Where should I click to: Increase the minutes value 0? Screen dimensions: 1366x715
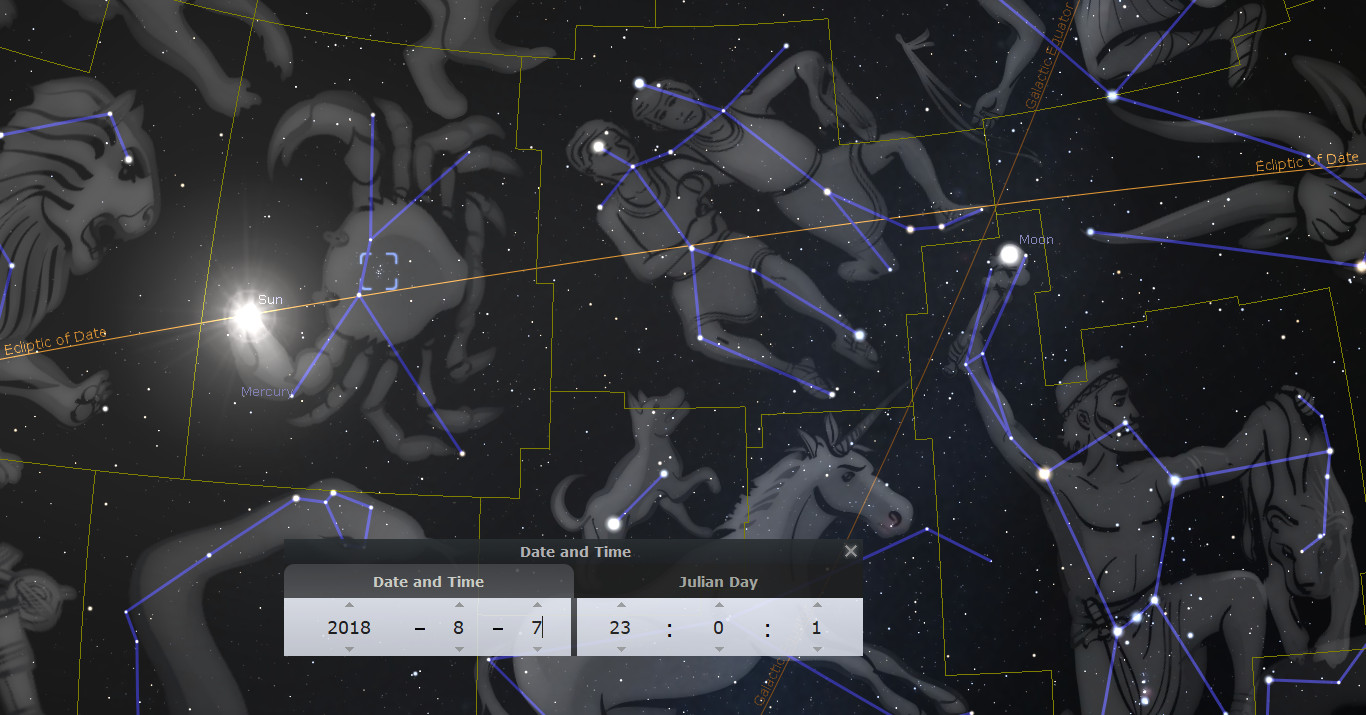(x=719, y=605)
